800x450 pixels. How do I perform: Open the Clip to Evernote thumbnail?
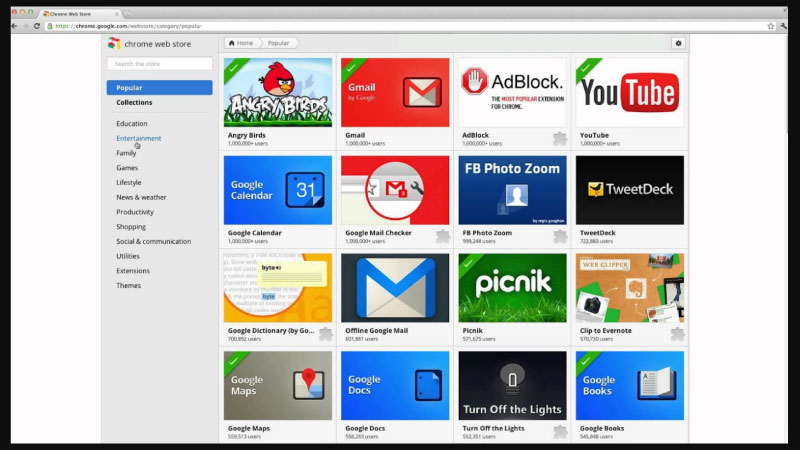tap(630, 288)
